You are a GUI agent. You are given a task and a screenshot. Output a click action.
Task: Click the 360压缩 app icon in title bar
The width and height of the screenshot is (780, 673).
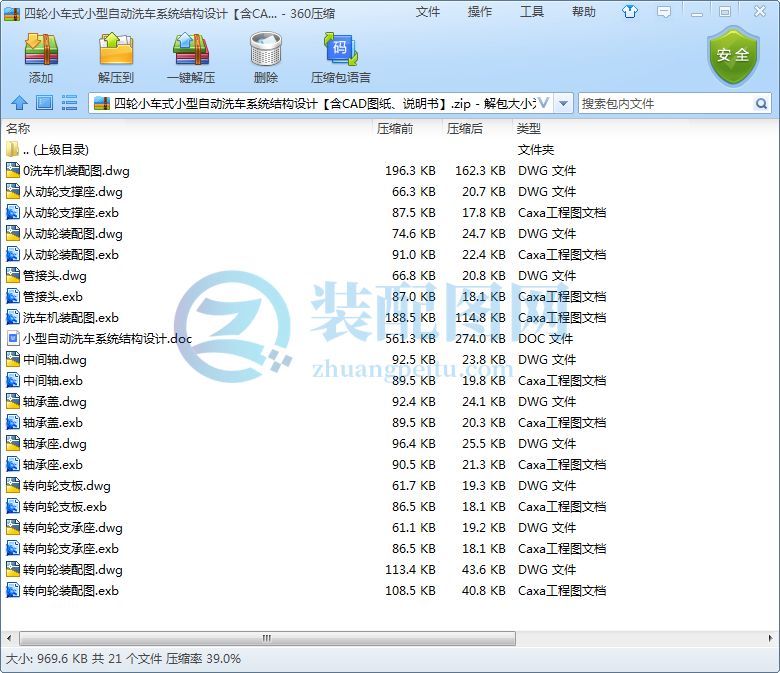click(12, 13)
